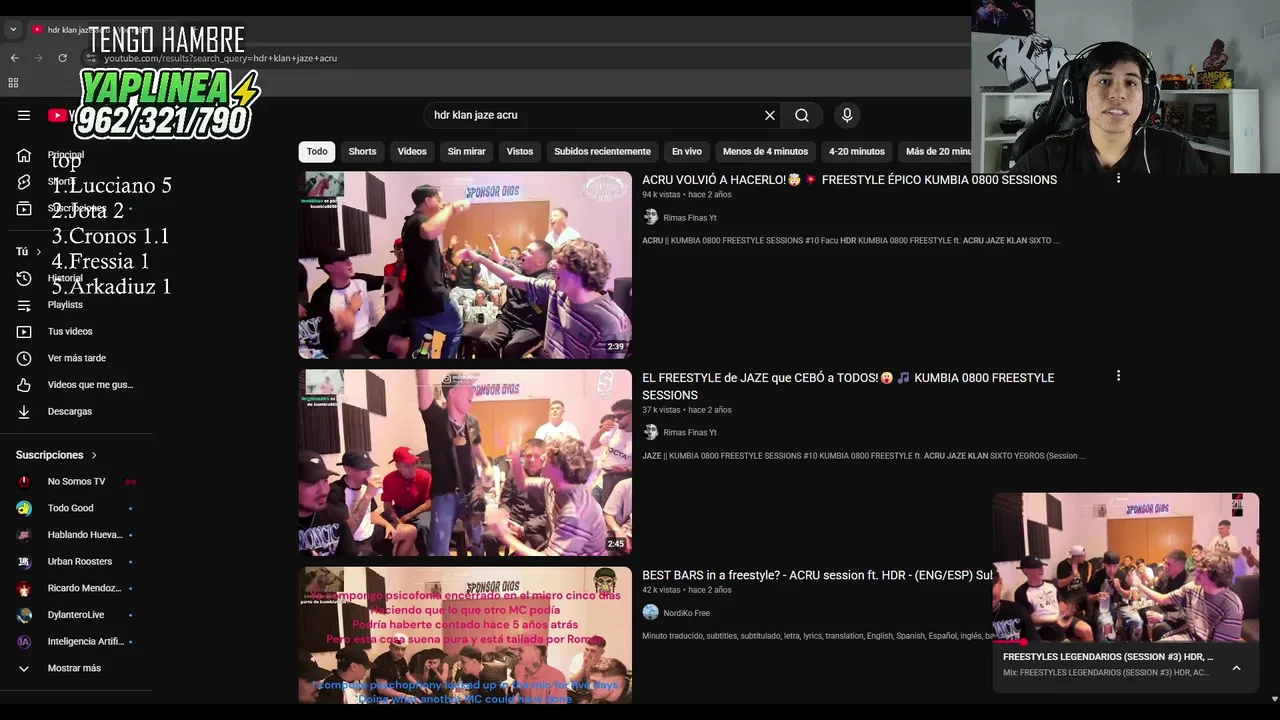Open BEST BARS in a freestyle title
This screenshot has height=720, width=1280.
pos(817,576)
